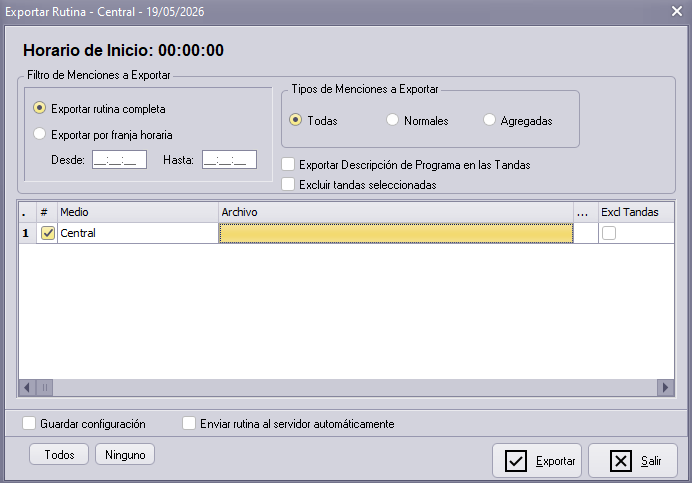Click the Ninguno button
The image size is (692, 483).
[x=125, y=454]
